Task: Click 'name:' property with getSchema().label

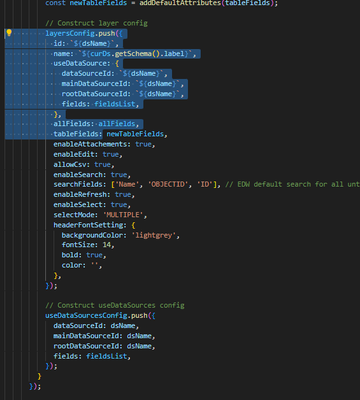Action: [125, 54]
